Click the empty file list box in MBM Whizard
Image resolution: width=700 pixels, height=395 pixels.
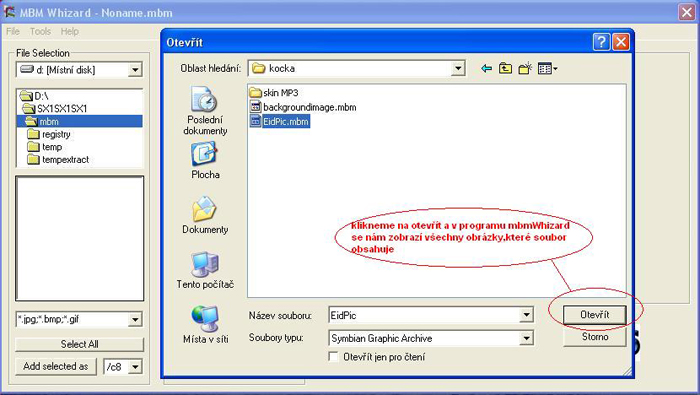(x=79, y=238)
